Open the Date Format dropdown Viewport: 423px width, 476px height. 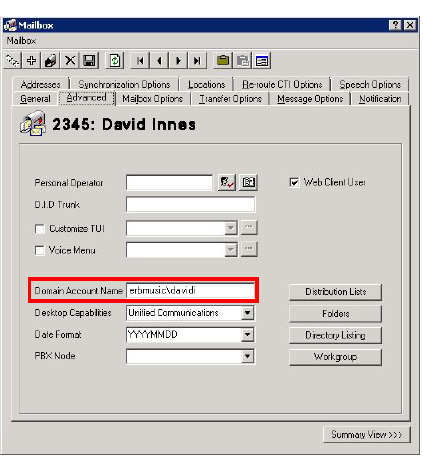pos(247,335)
